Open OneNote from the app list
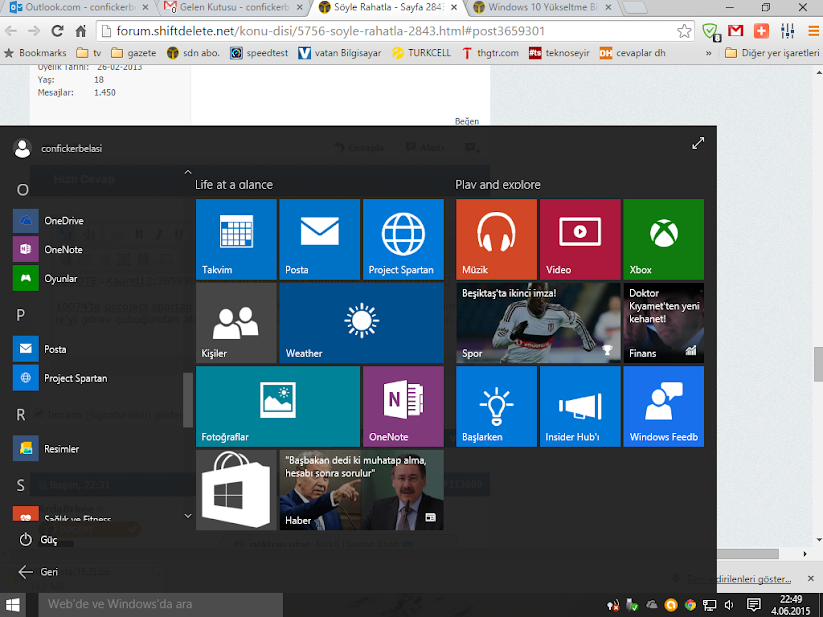 (x=97, y=250)
